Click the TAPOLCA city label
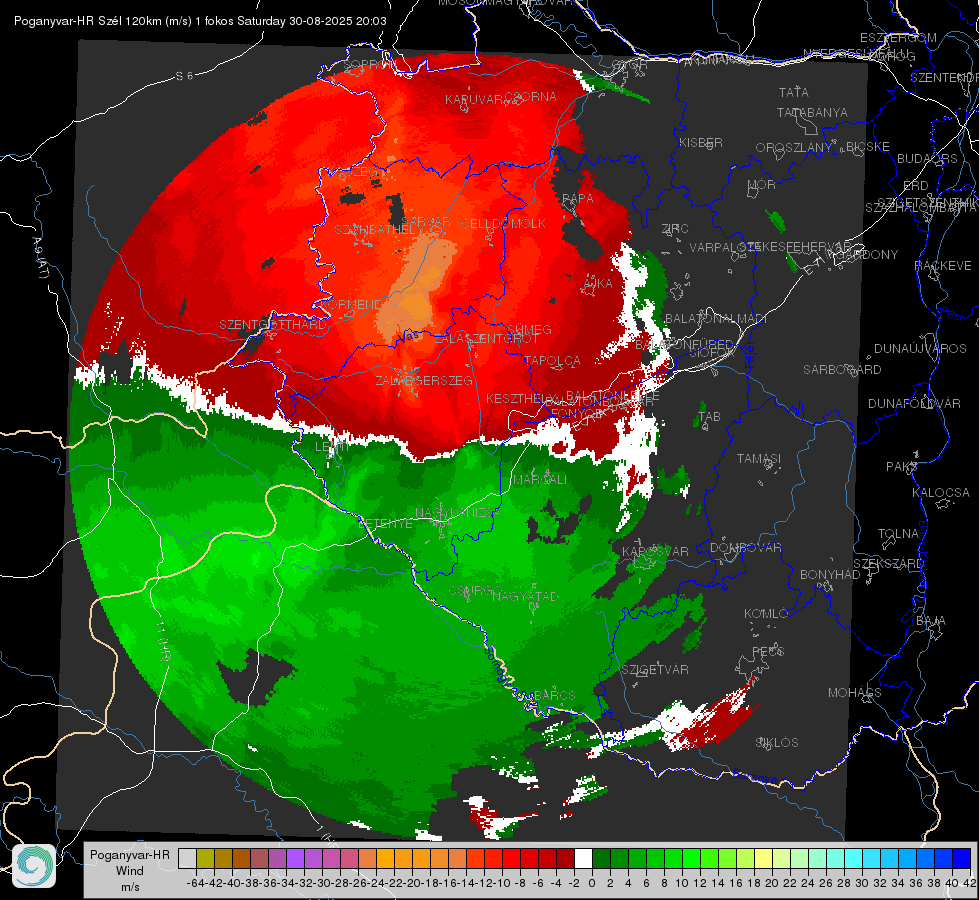This screenshot has width=979, height=900. [x=553, y=360]
